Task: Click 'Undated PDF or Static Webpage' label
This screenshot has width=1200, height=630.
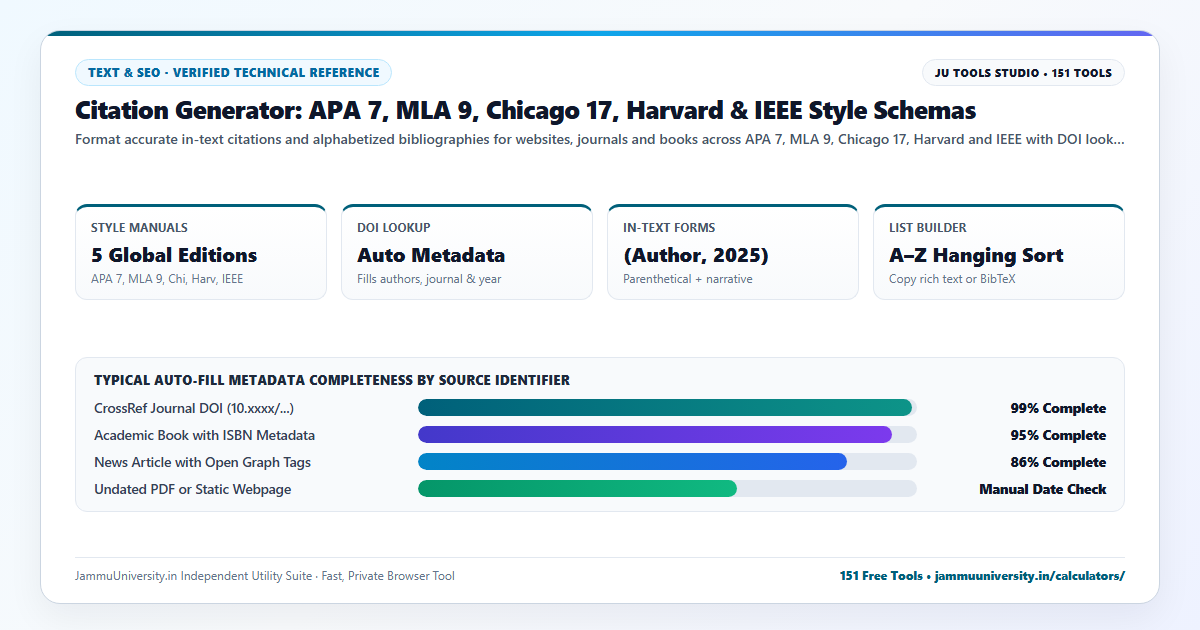Action: click(193, 489)
